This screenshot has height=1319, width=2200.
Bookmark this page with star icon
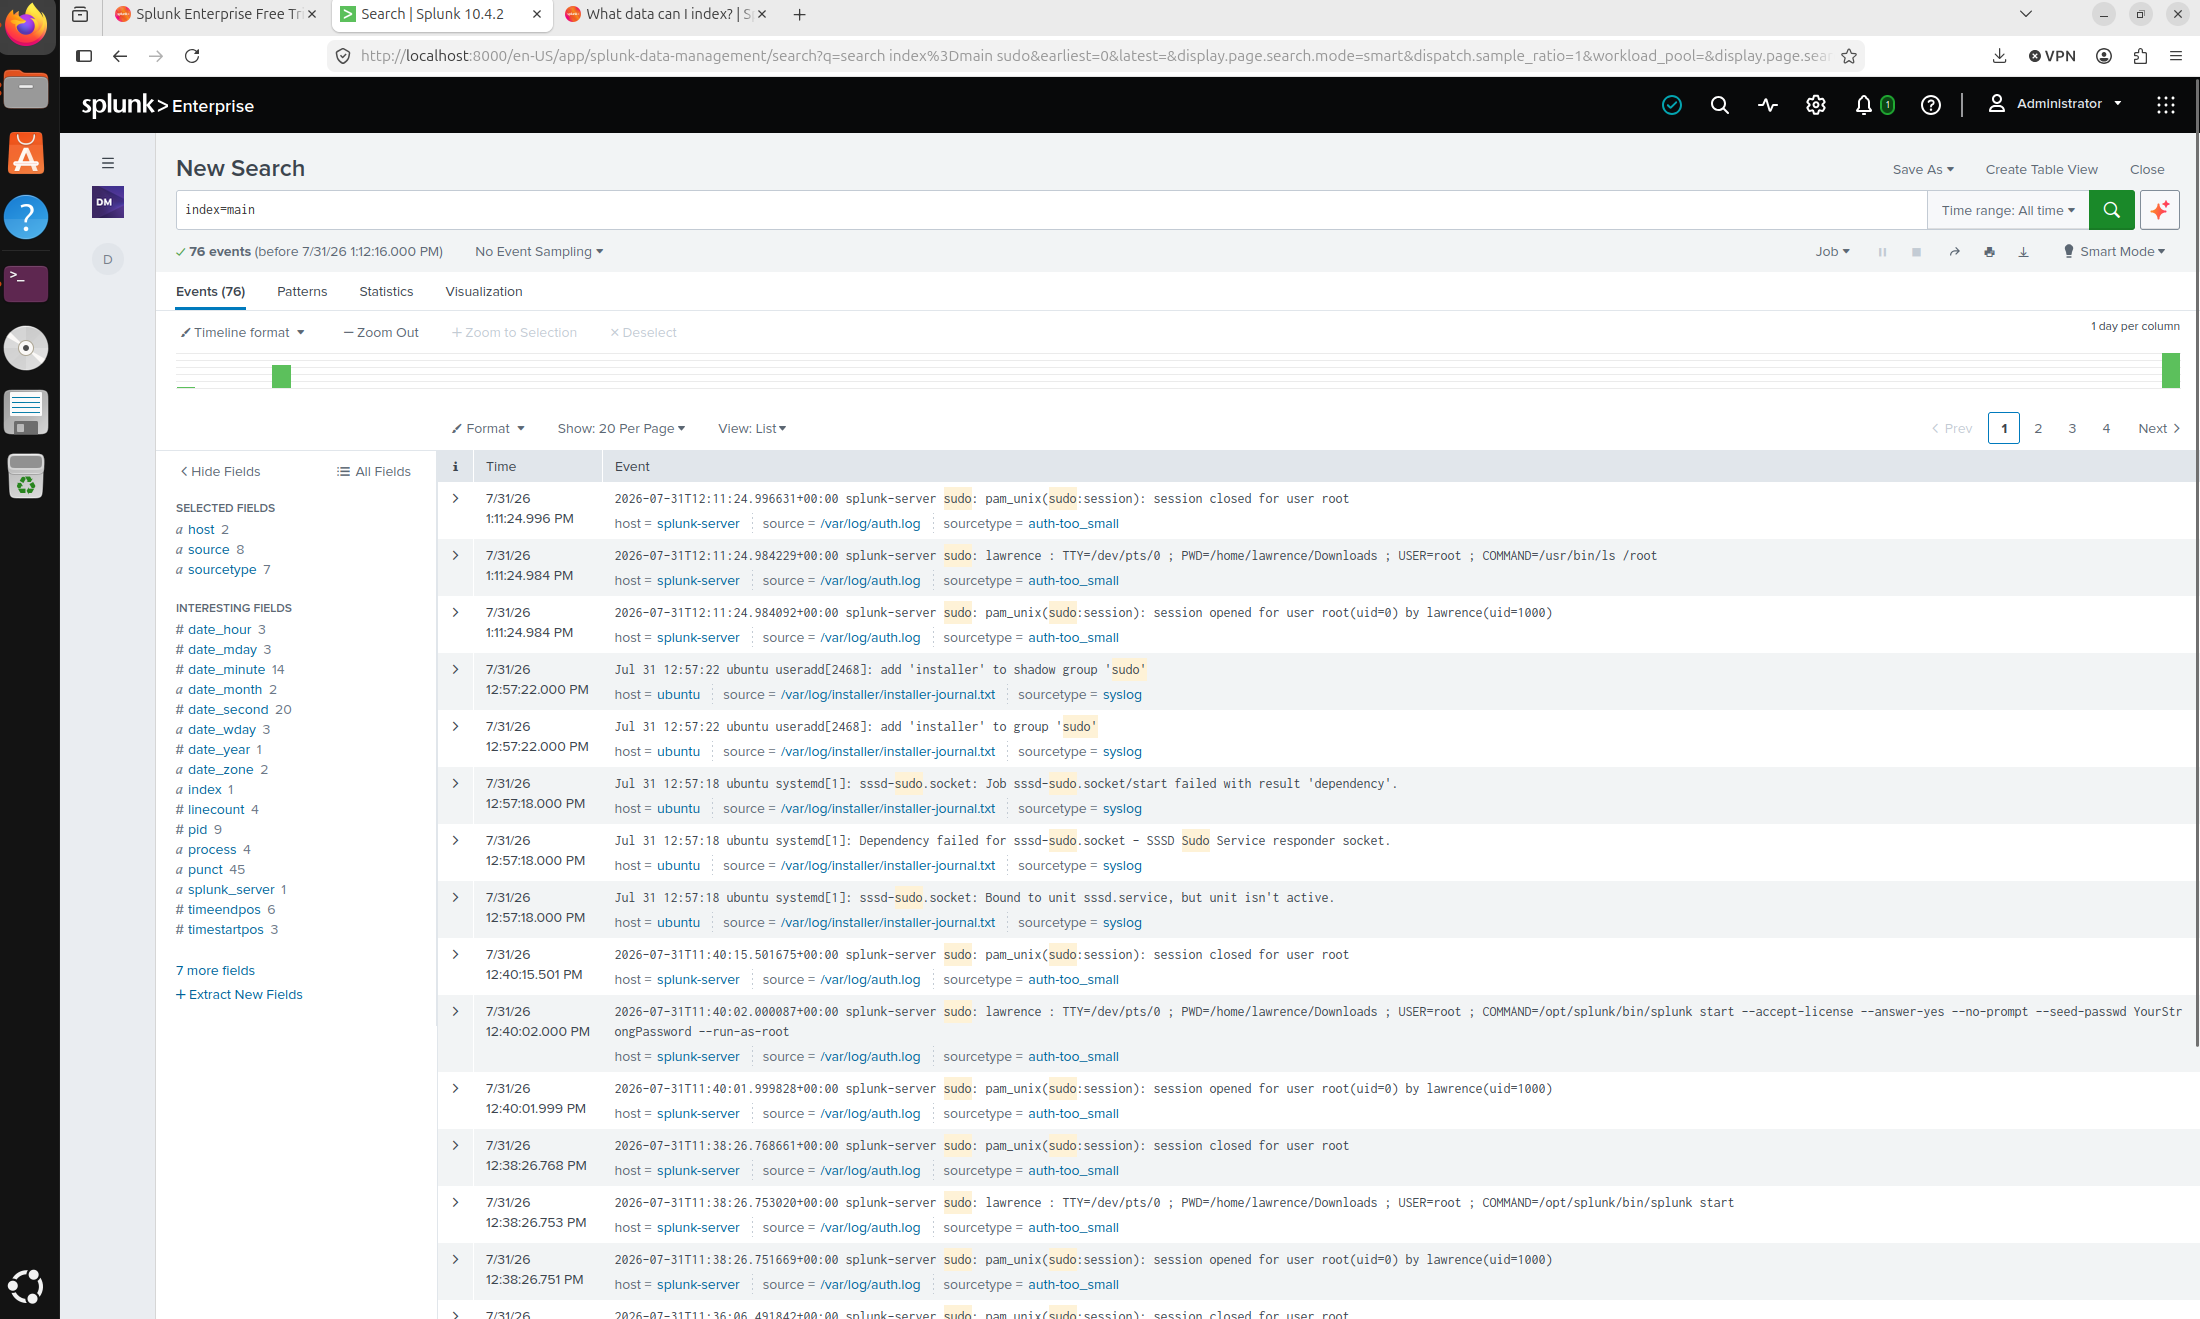point(1849,56)
